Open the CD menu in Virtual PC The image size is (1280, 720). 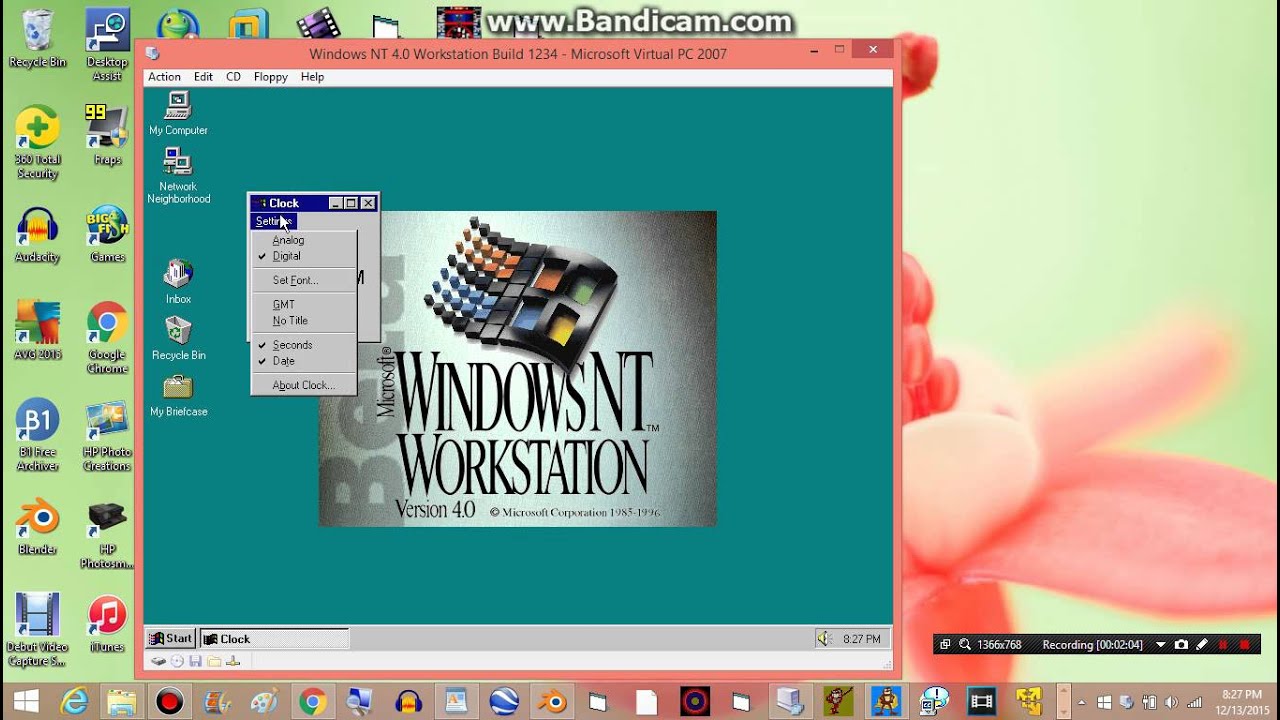[x=233, y=77]
